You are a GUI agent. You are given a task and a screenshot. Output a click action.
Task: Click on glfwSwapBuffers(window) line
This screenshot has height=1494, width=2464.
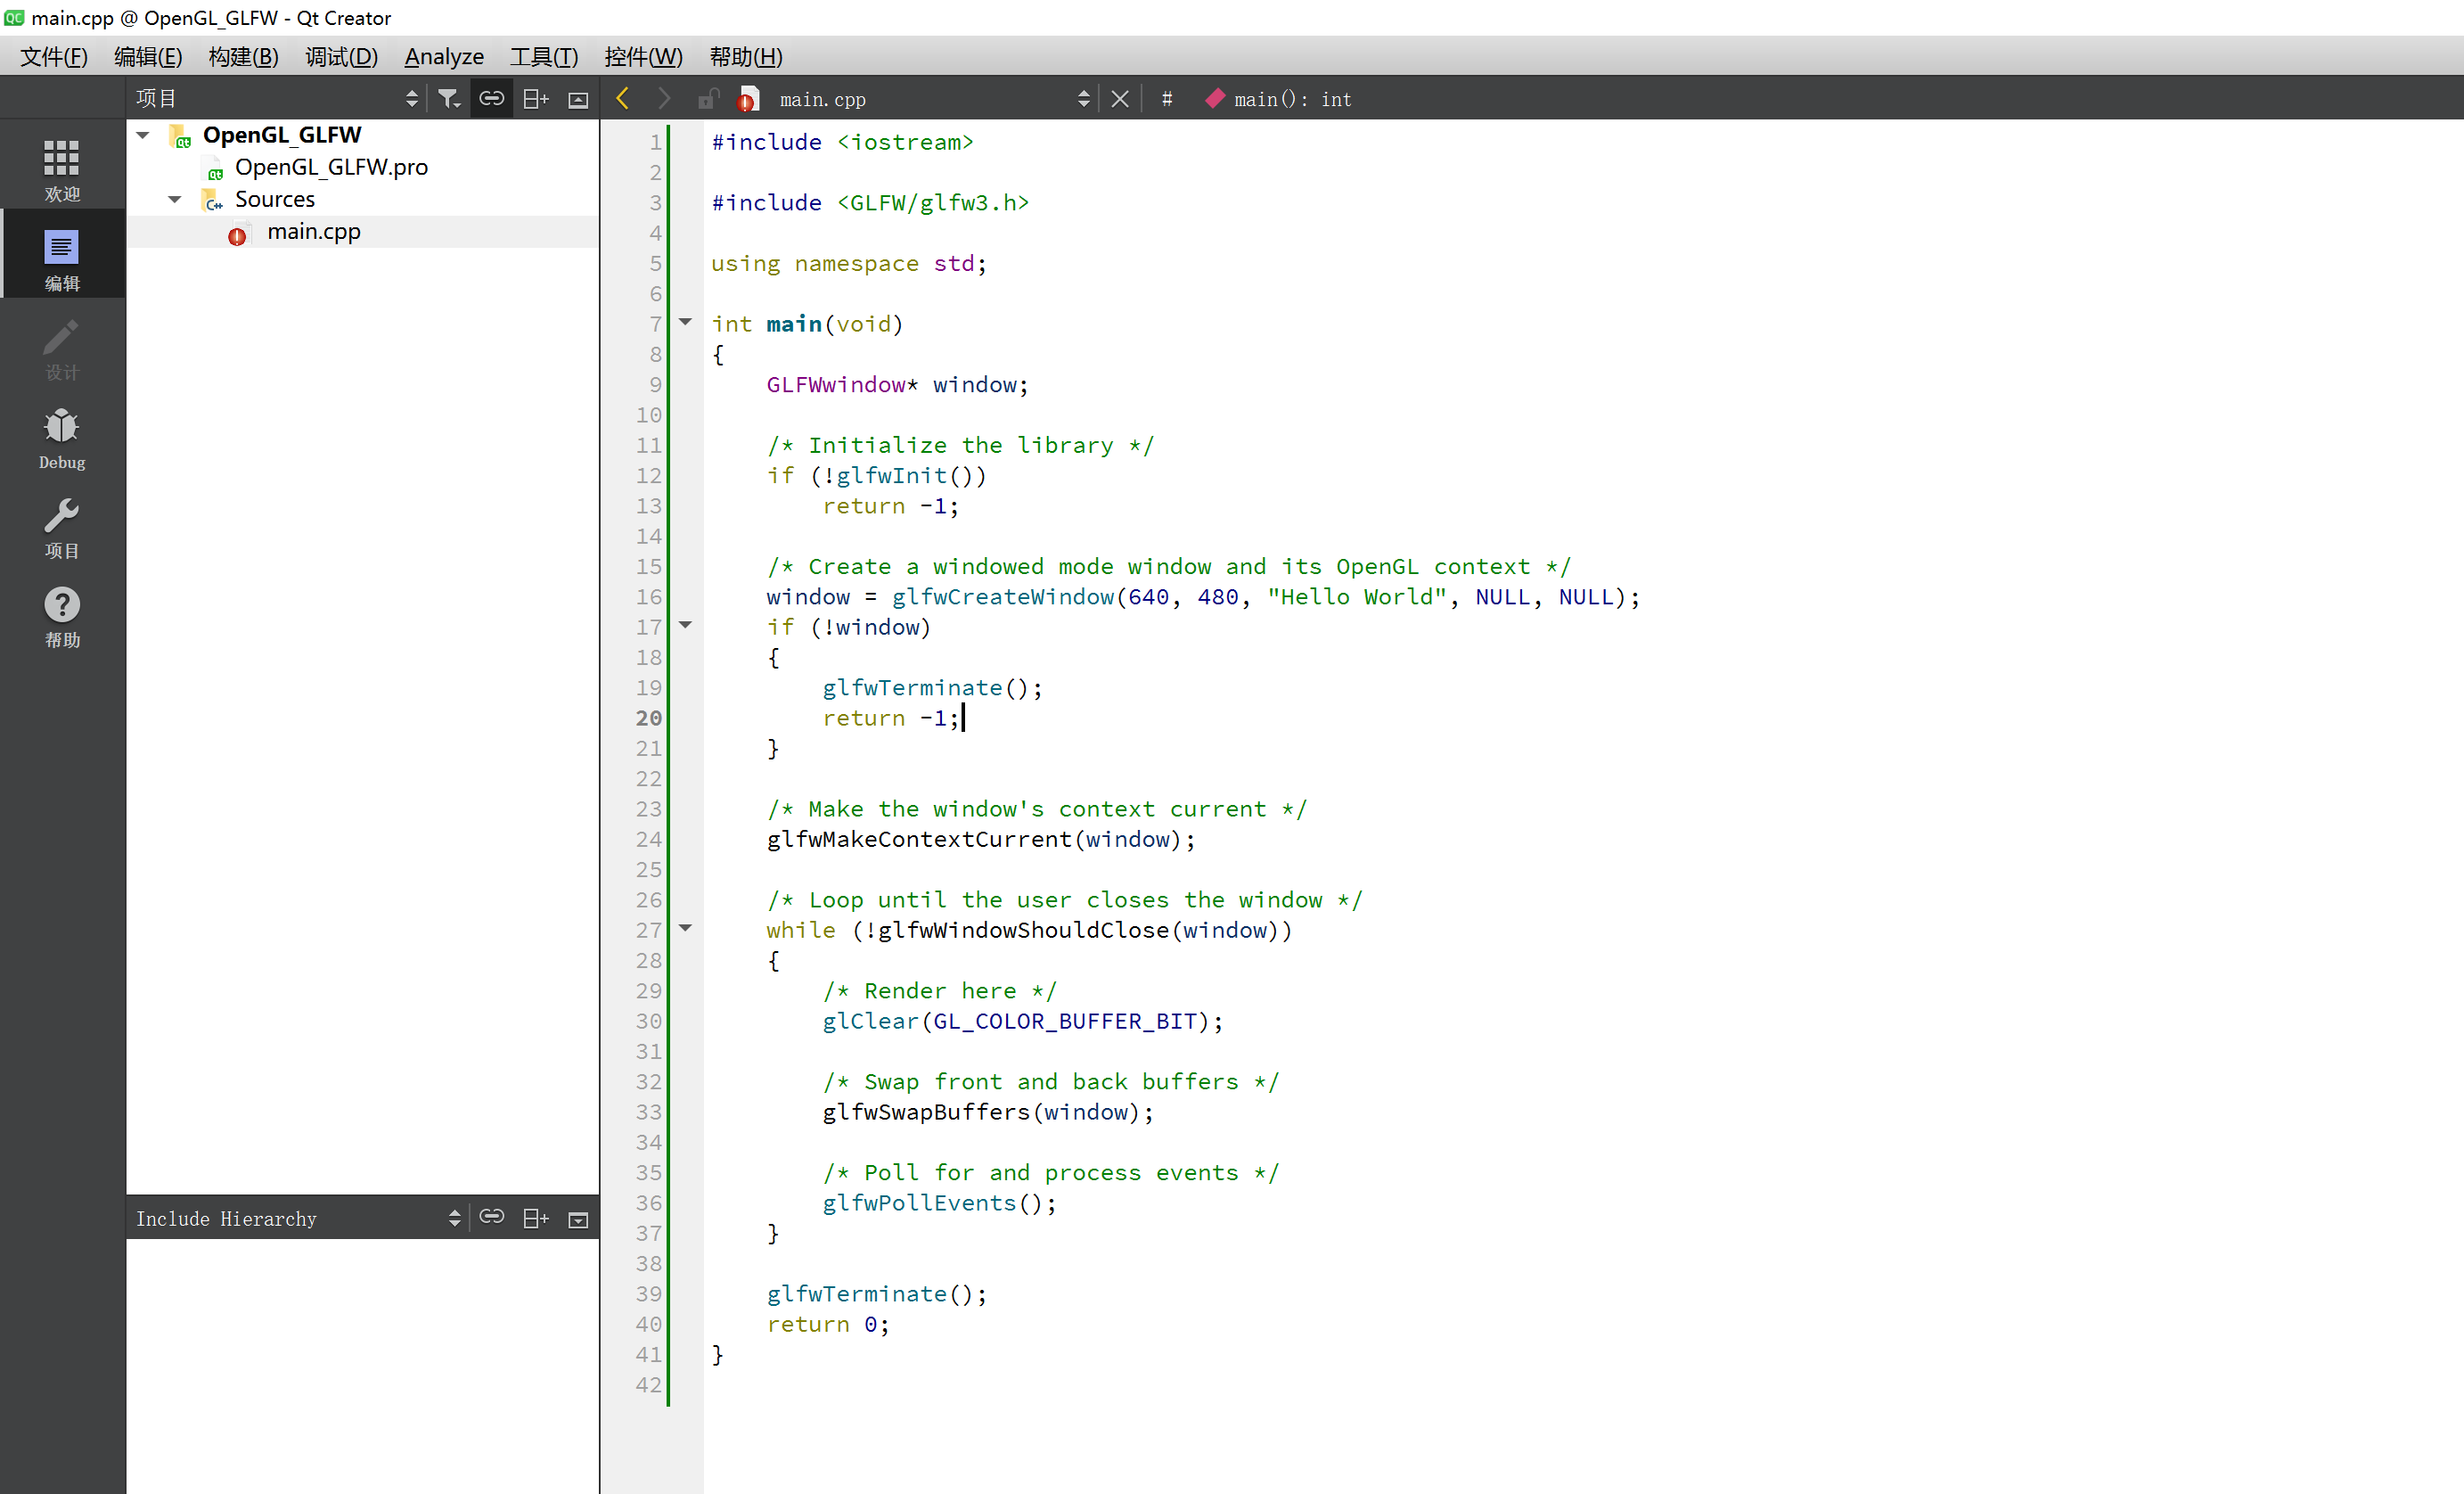(x=988, y=1112)
